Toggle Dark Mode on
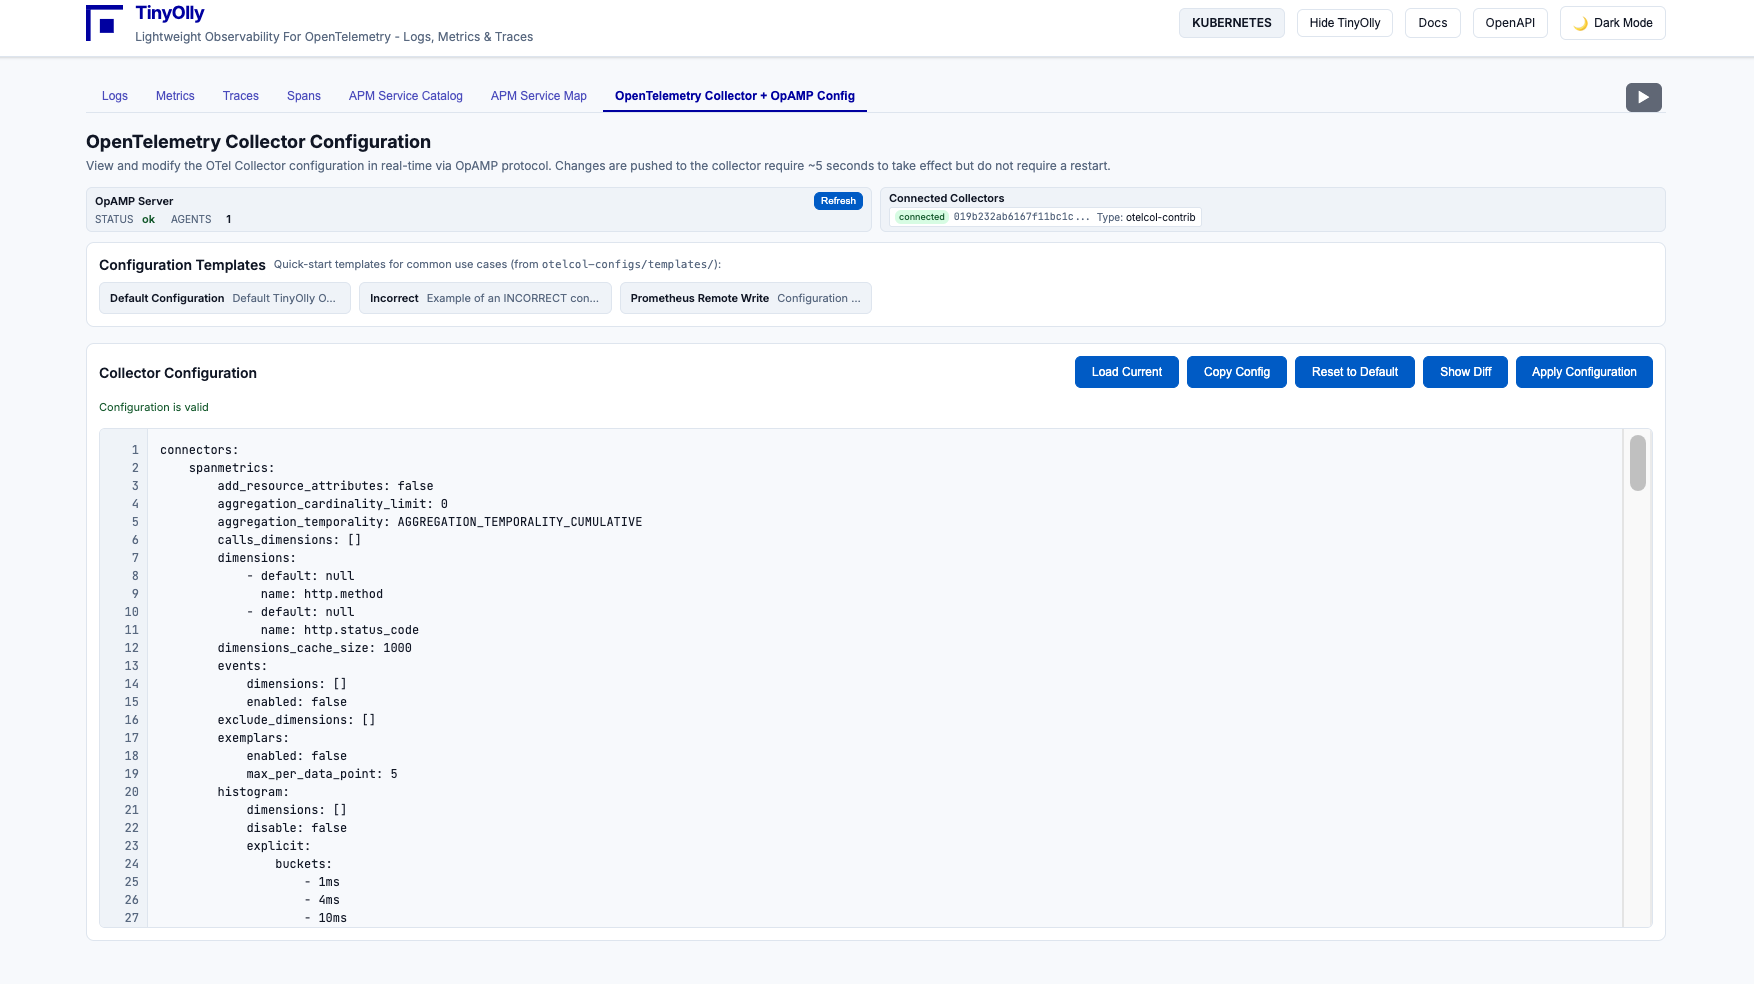 click(1612, 23)
